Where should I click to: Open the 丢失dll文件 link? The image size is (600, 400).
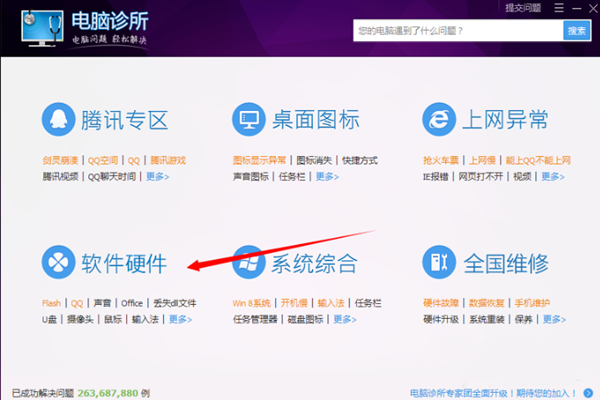174,303
